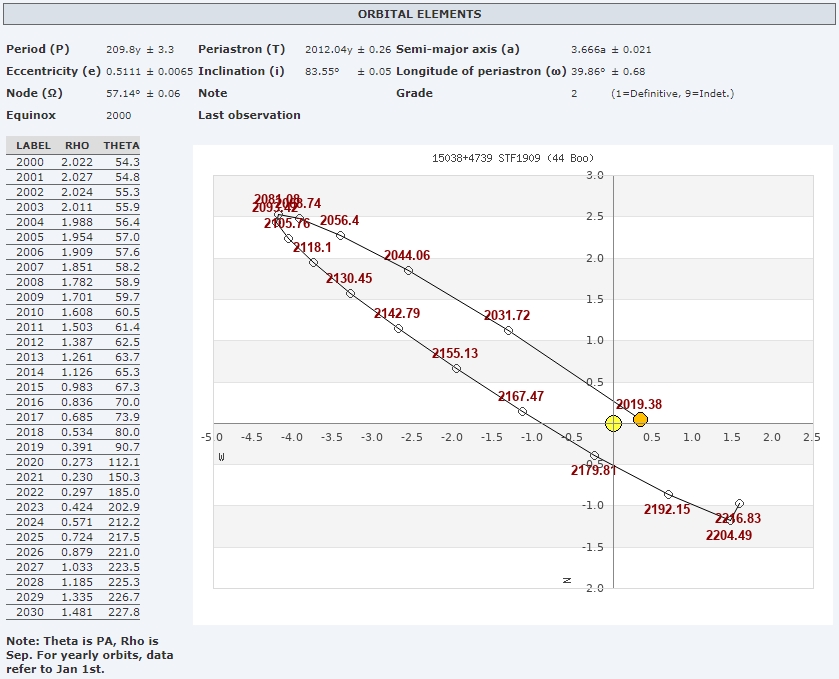839x679 pixels.
Task: Click the 2019.38 orbit label
Action: 638,404
